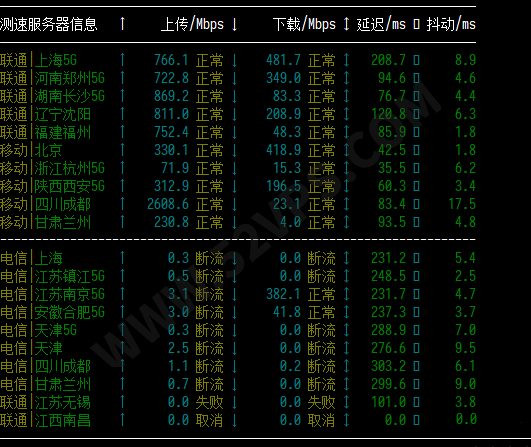Screen dimensions: 531x447
Task: Click the server name 联通|河南郑州5G
Action: [52, 78]
